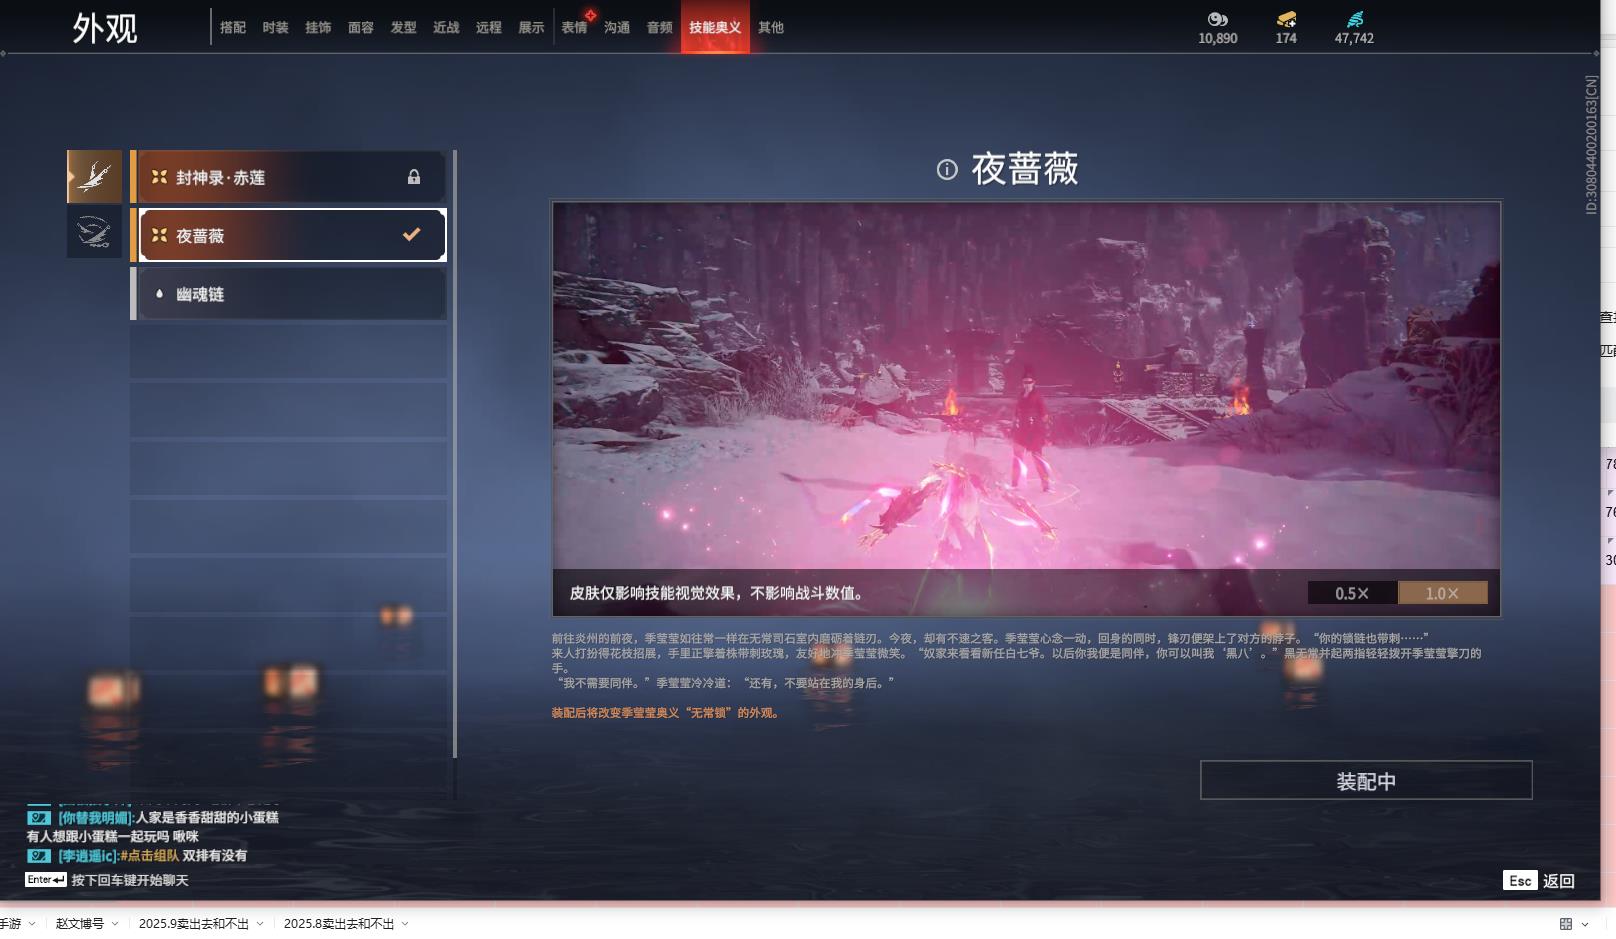This screenshot has width=1616, height=939.
Task: Open the 赵文博号 sheet tab
Action: pos(80,924)
